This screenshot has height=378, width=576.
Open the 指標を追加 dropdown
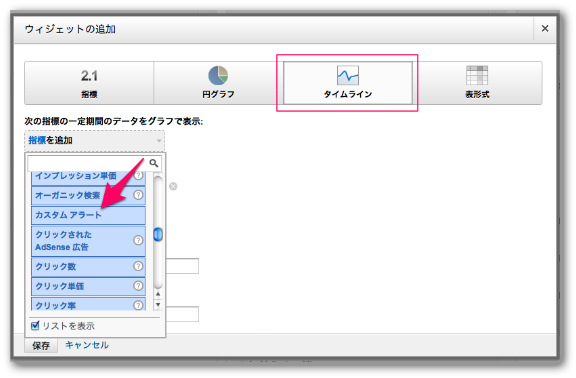(94, 140)
